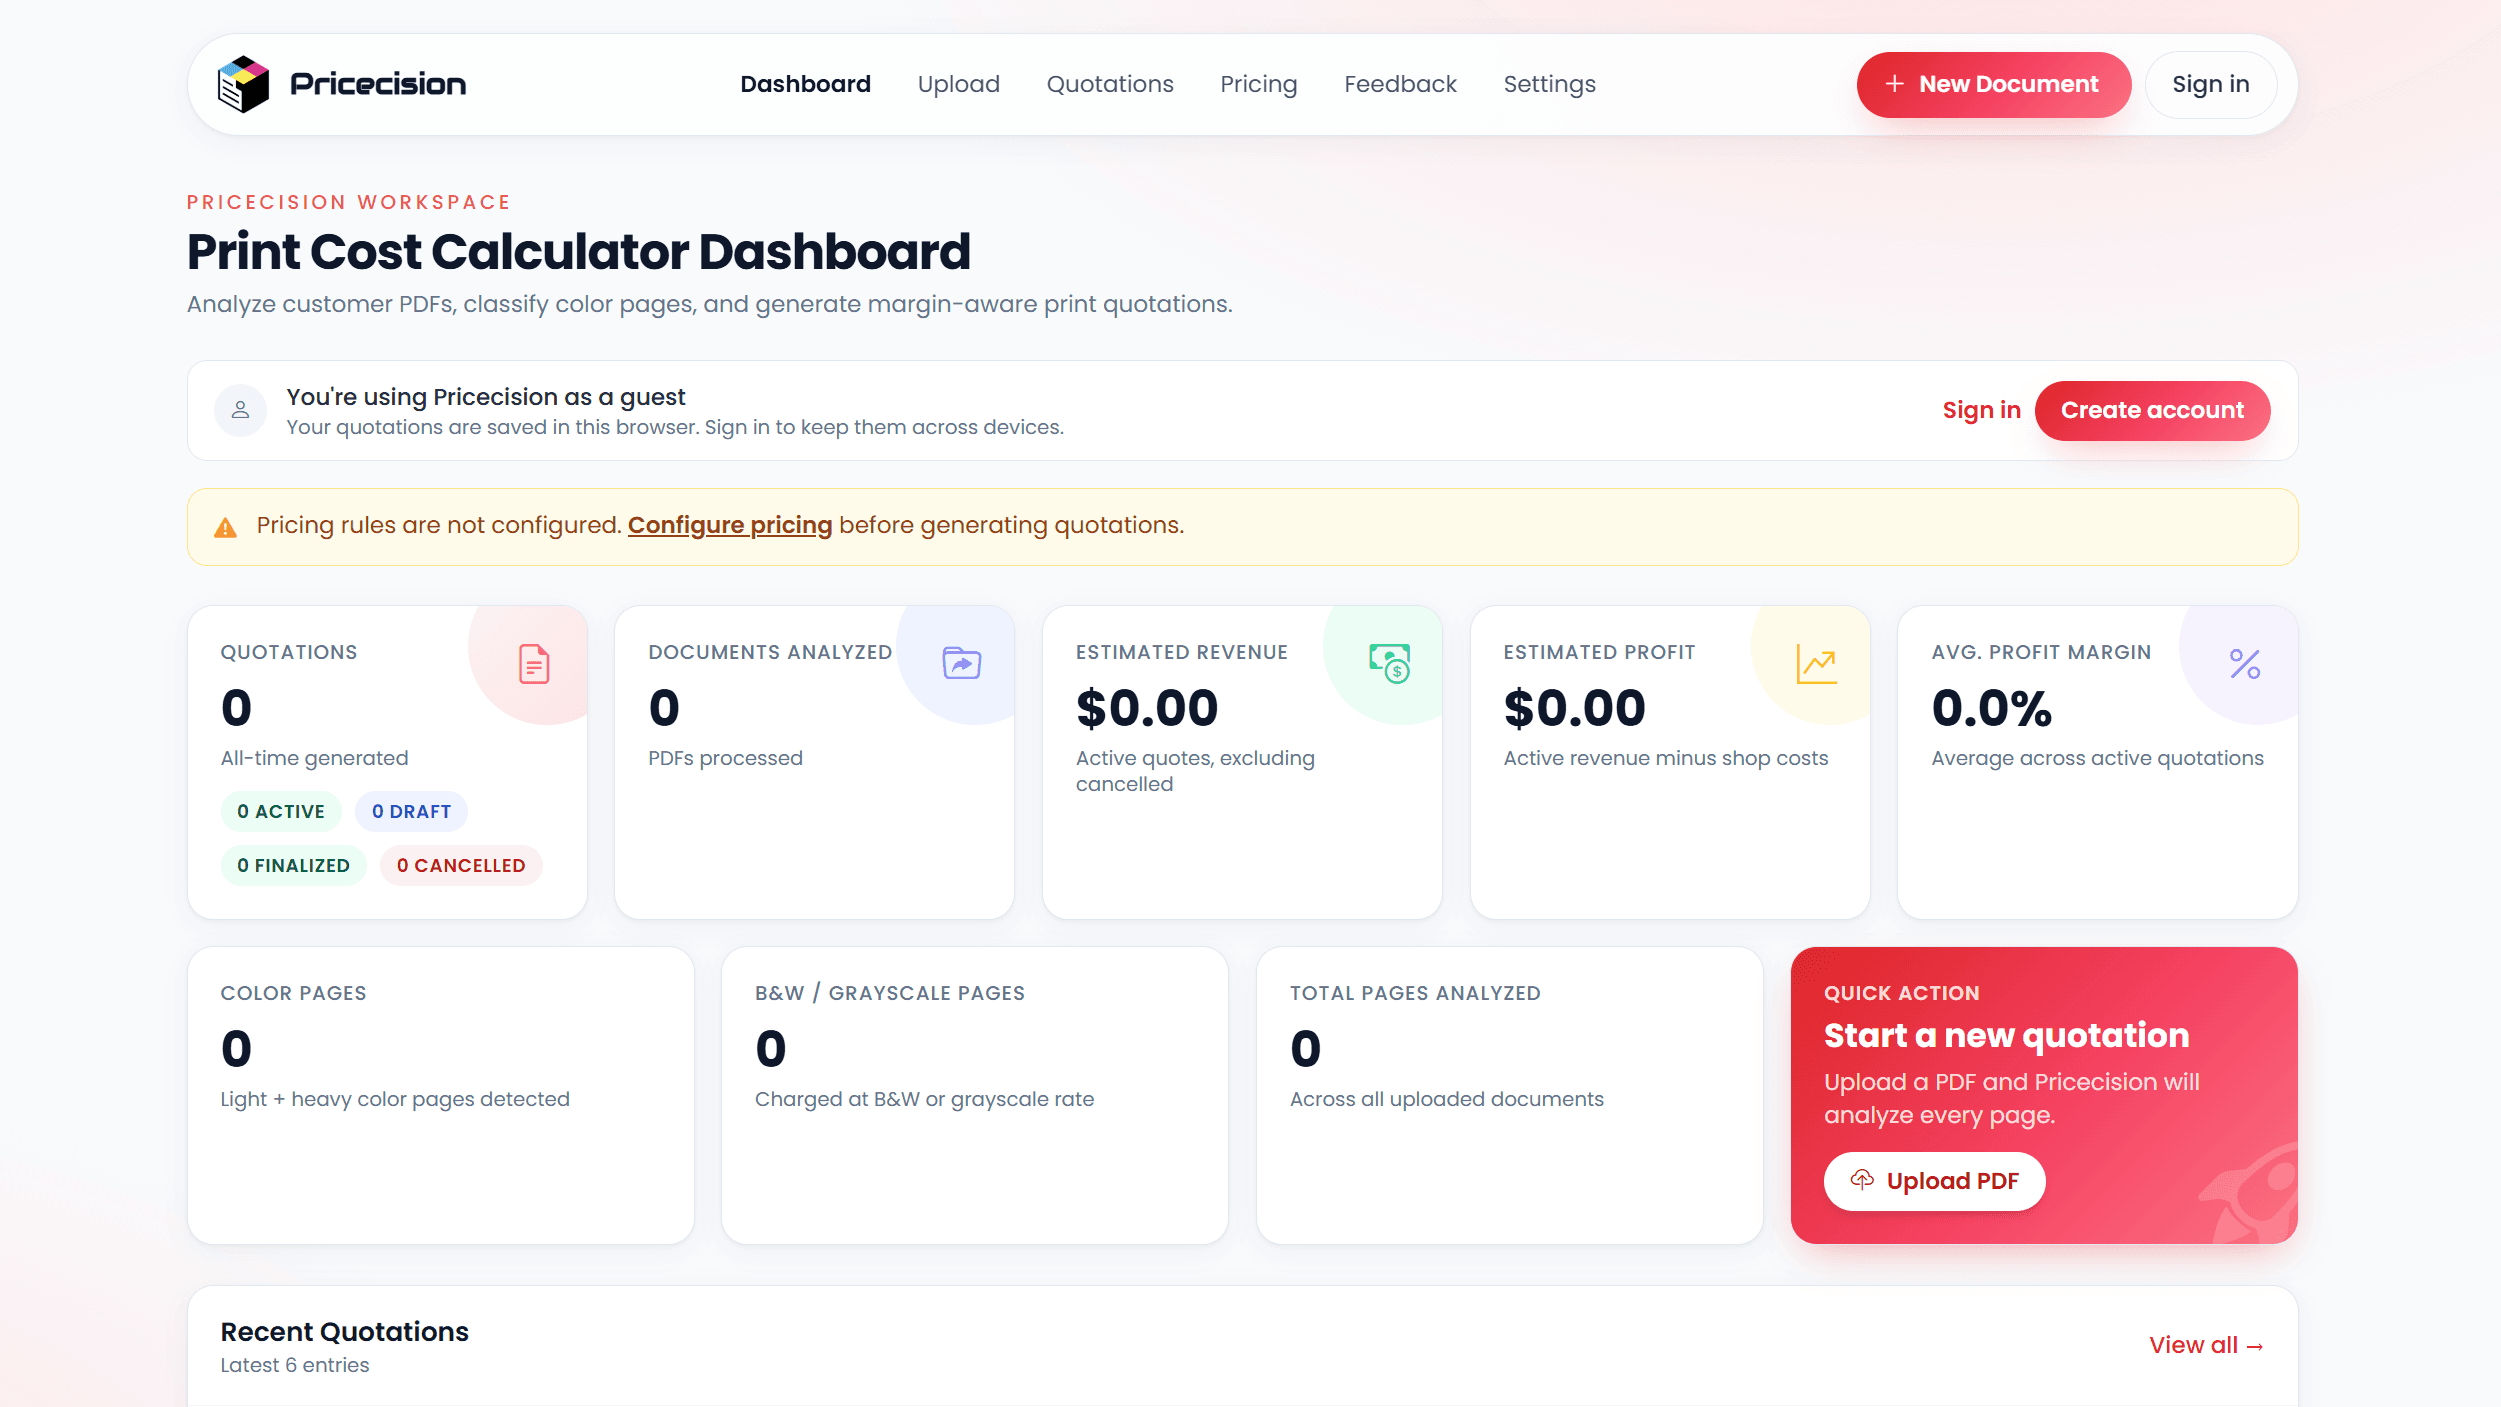
Task: Click the Sign in link in guest banner
Action: click(x=1981, y=410)
